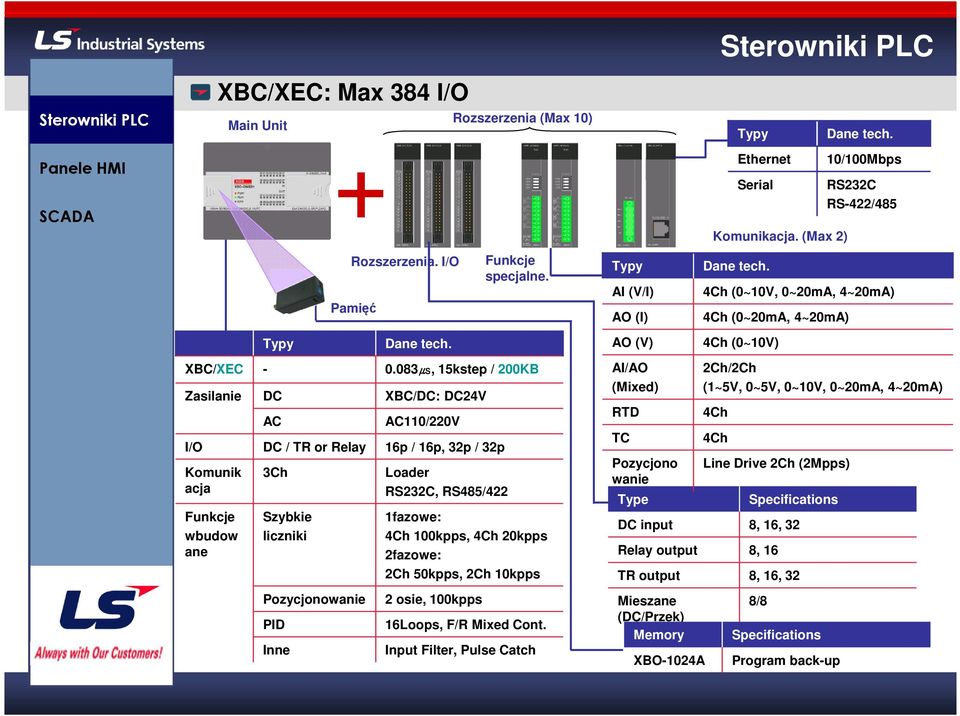The width and height of the screenshot is (960, 716).
Task: Click the LS Industrial Systems header logo
Action: tap(119, 40)
